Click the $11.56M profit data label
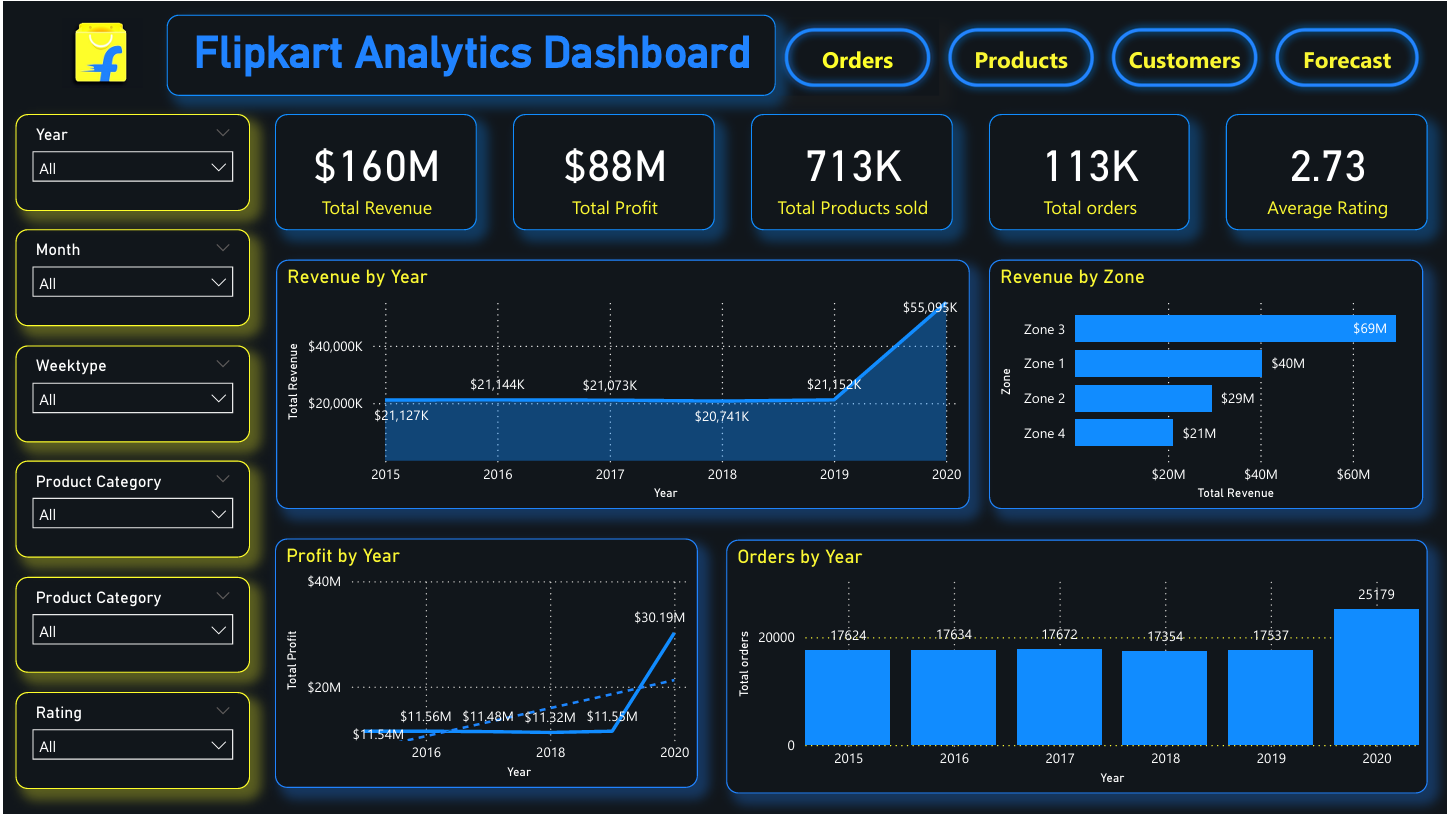Screen dimensions: 1453x814 [426, 716]
